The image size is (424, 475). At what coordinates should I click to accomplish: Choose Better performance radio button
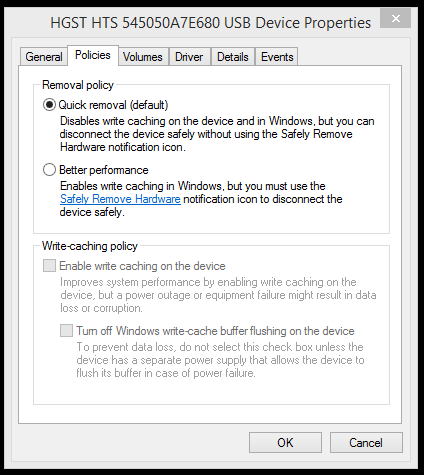click(49, 170)
